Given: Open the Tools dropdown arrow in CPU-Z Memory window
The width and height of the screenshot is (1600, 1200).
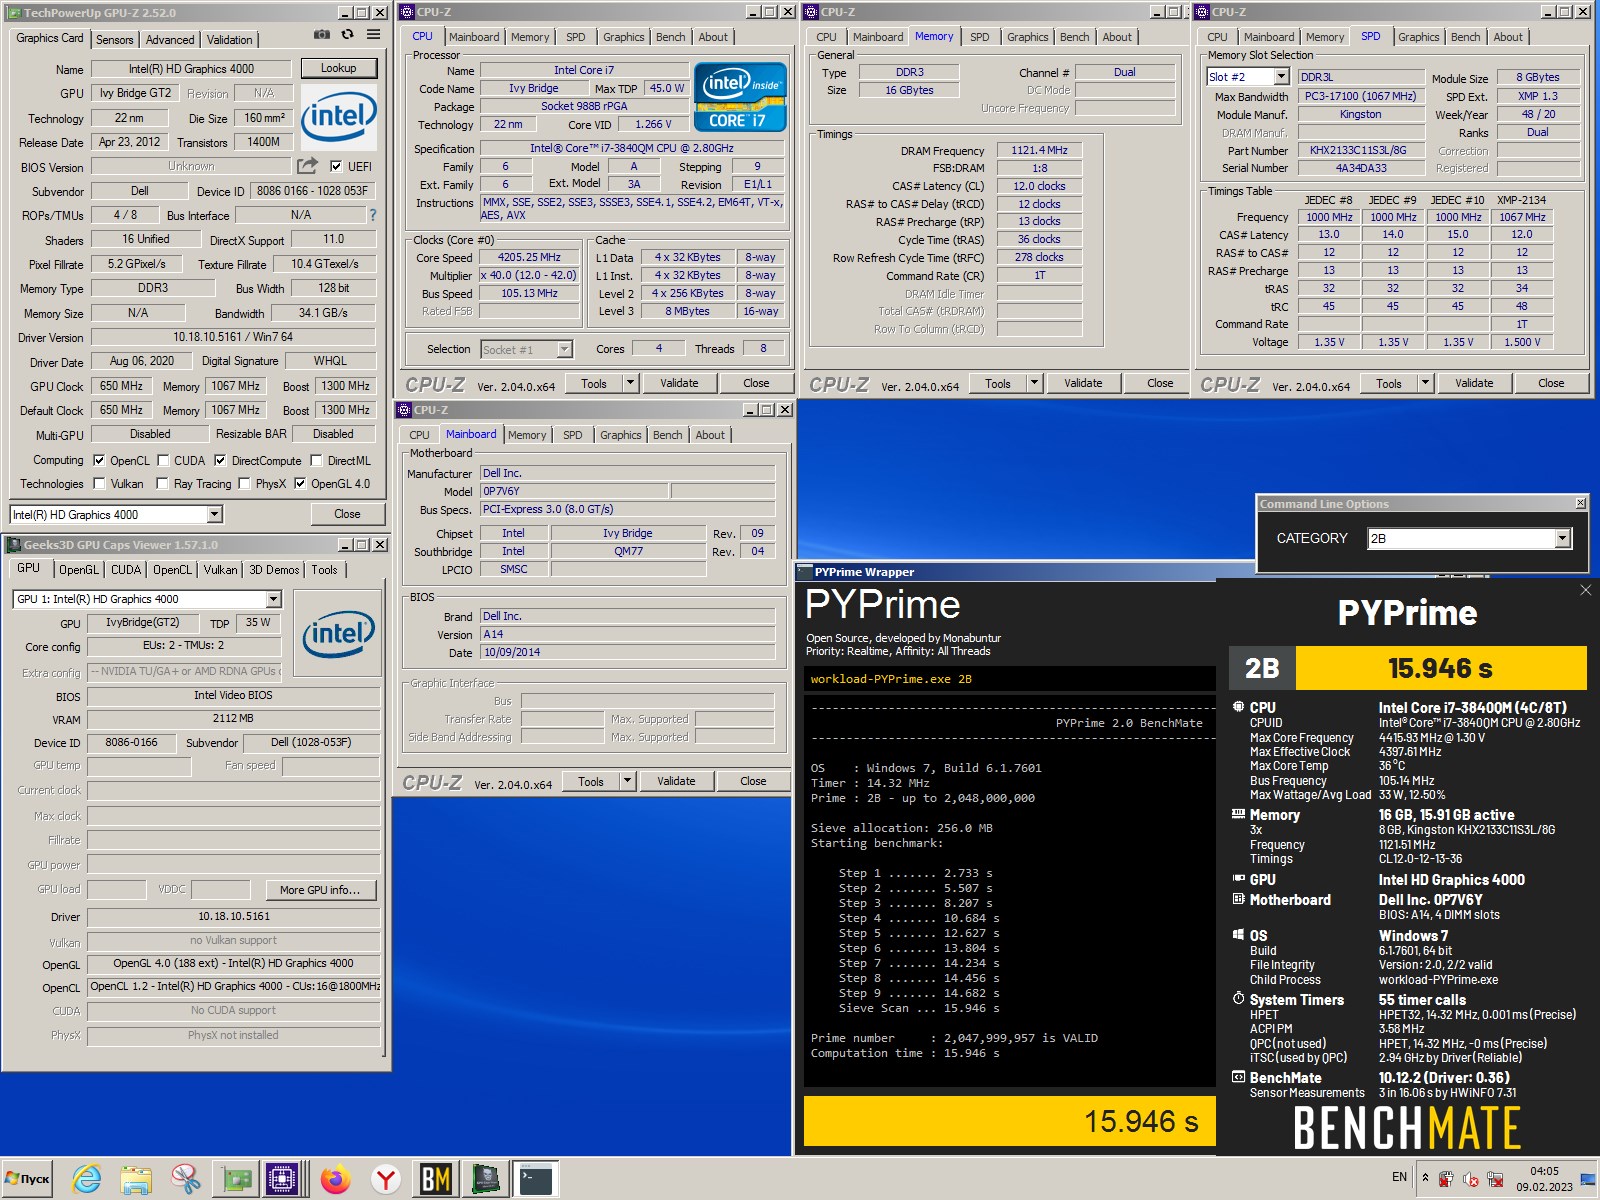Looking at the screenshot, I should click(x=1035, y=383).
